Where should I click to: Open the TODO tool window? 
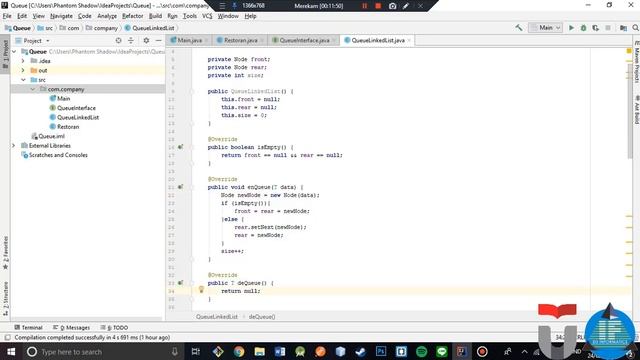pyautogui.click(x=114, y=327)
